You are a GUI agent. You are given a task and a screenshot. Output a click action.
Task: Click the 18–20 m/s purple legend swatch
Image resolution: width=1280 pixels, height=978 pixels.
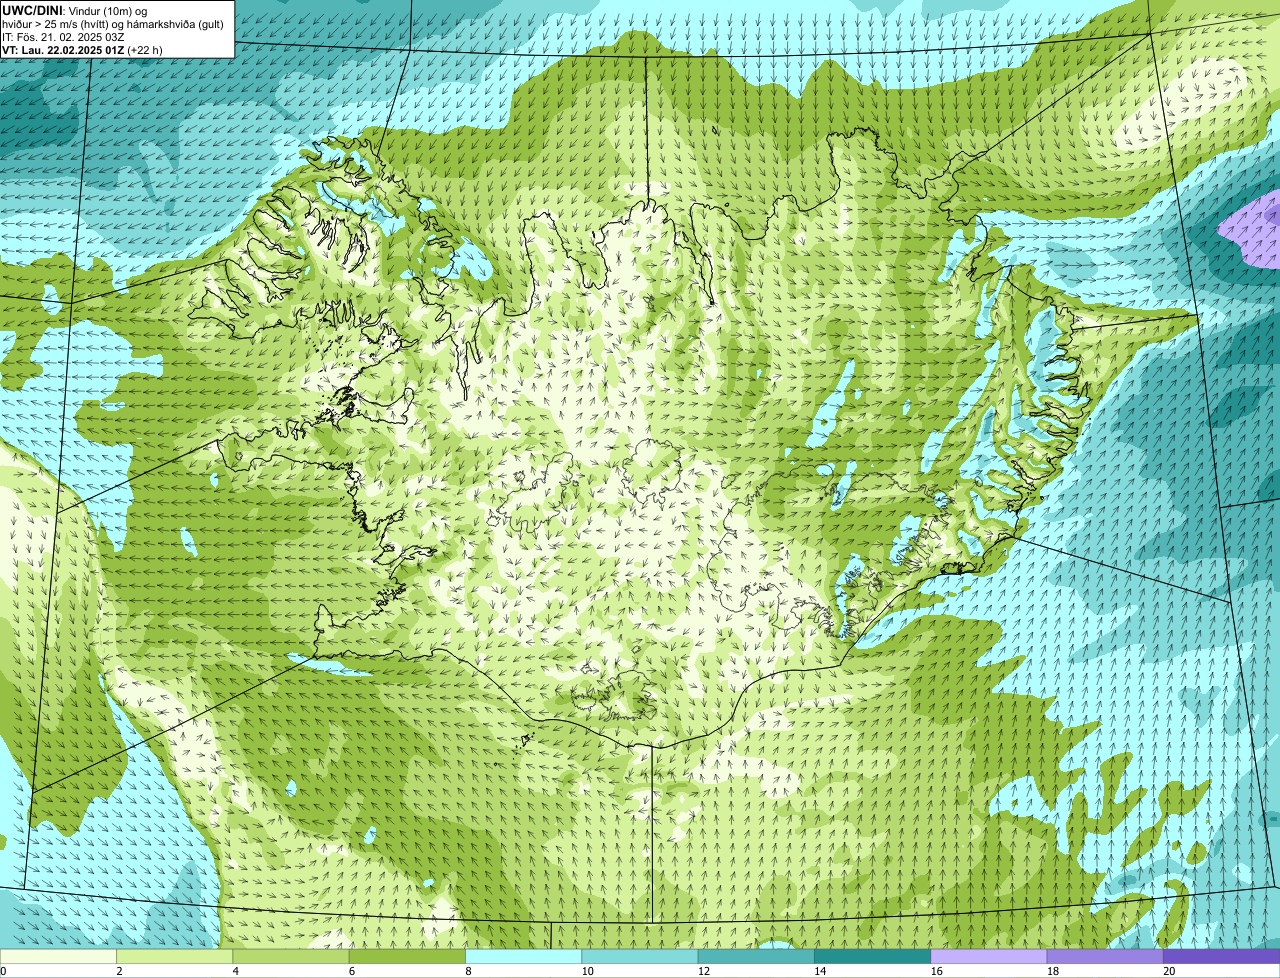(x=1105, y=956)
